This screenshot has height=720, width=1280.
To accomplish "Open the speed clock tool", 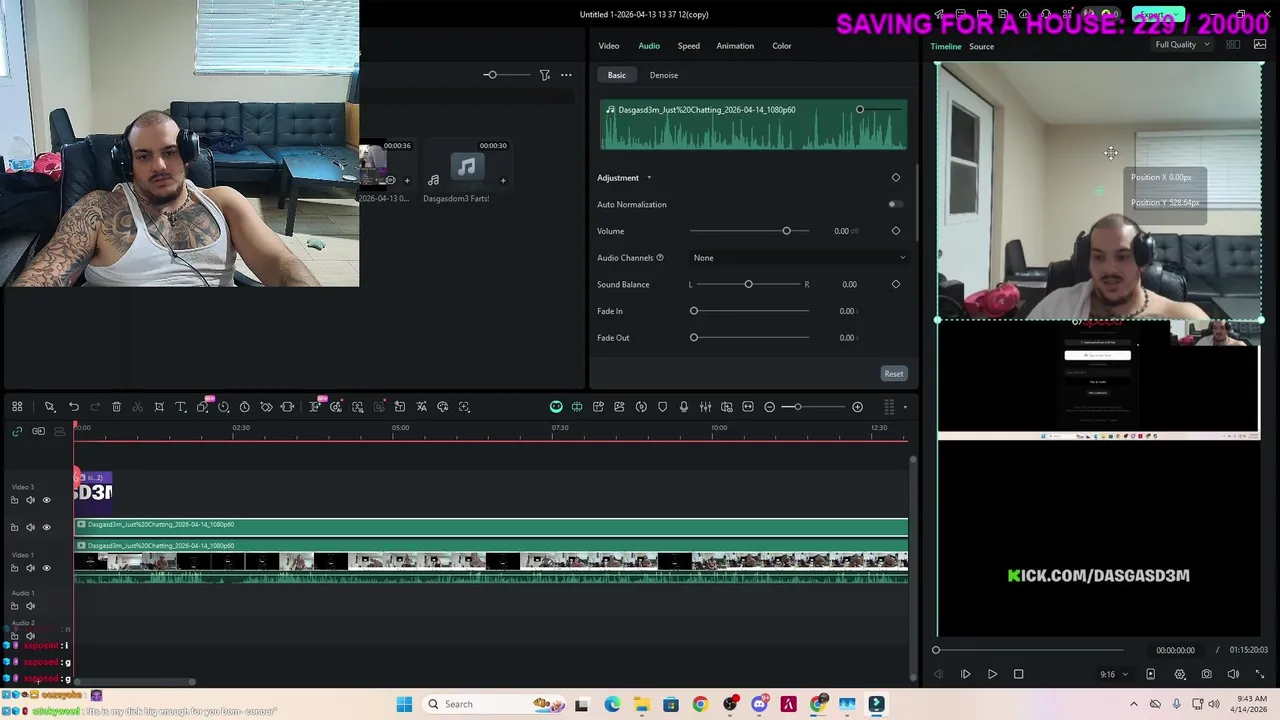I will click(244, 407).
